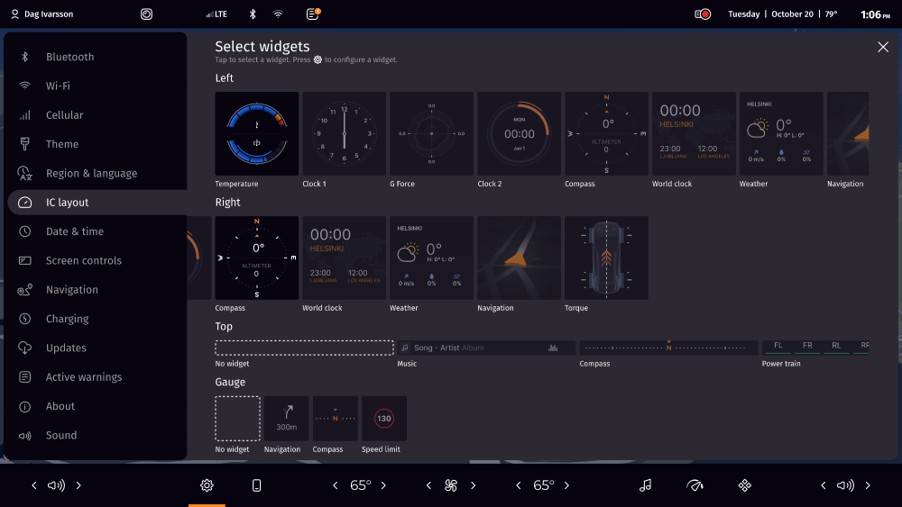Tap the camera icon next to Dag Ivarsson
902x507 pixels.
(x=146, y=14)
